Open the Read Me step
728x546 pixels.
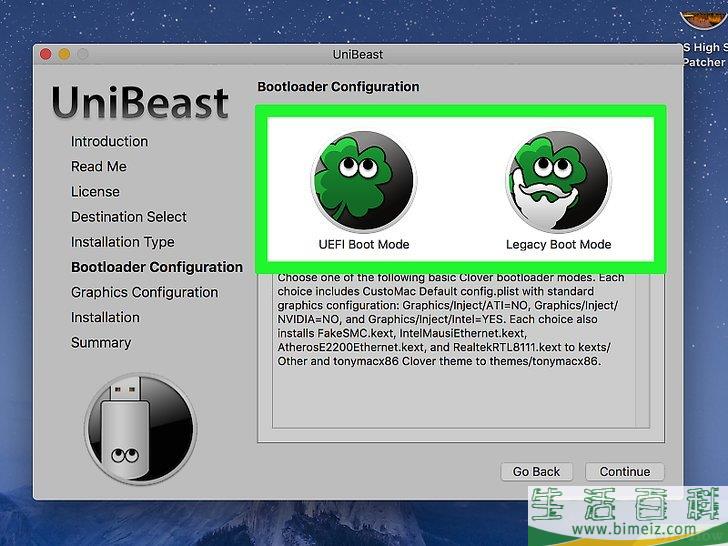[98, 166]
